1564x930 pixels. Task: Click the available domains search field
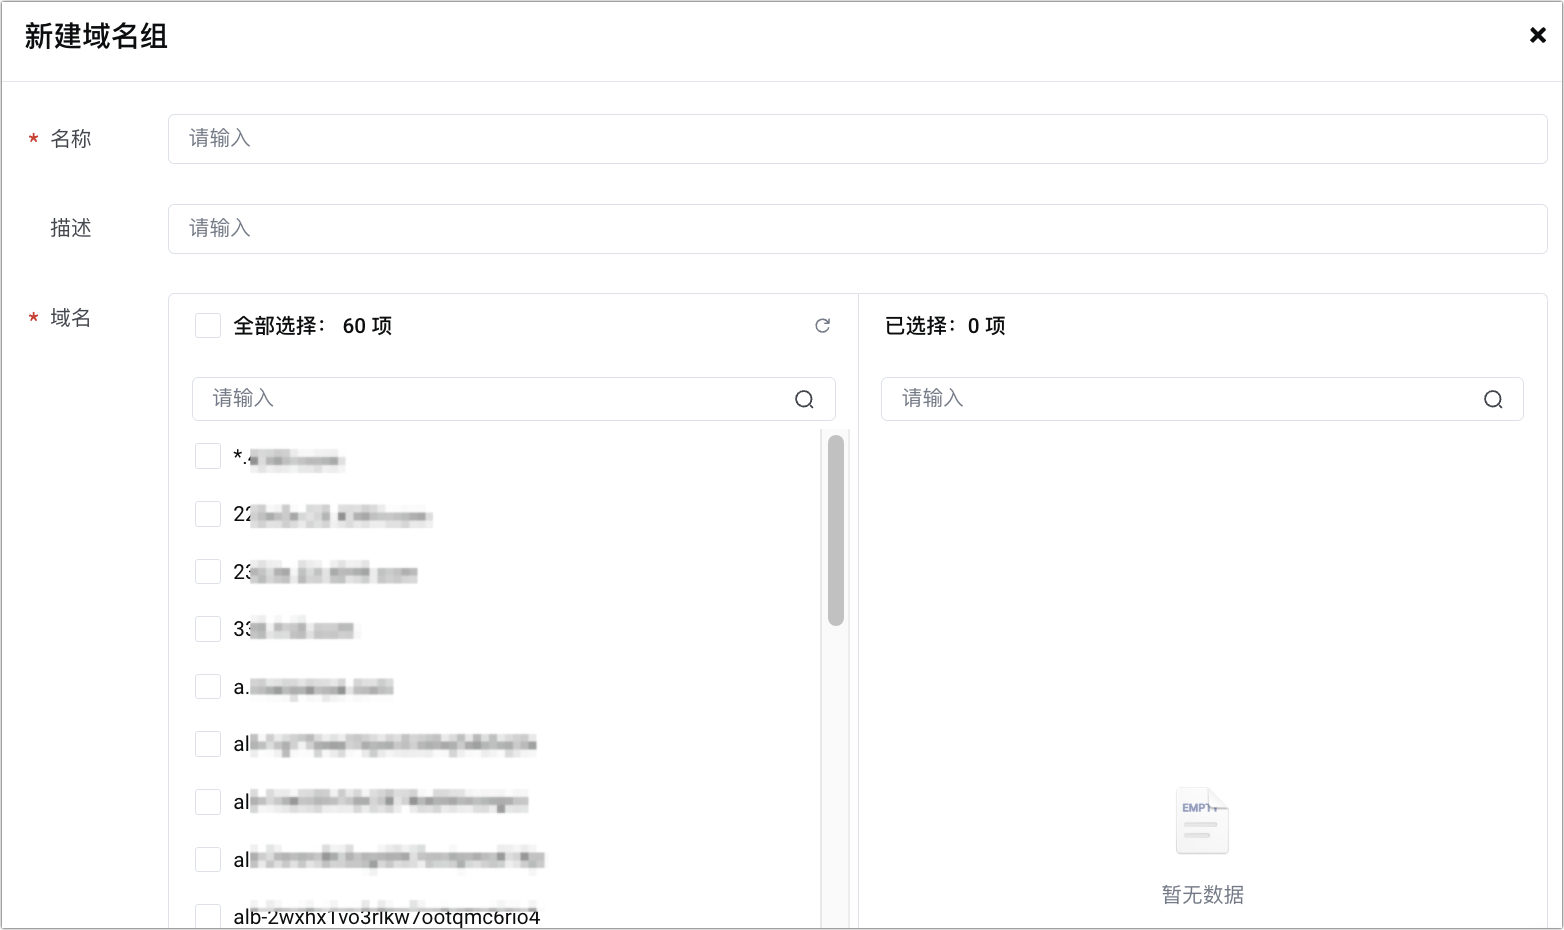pos(514,399)
